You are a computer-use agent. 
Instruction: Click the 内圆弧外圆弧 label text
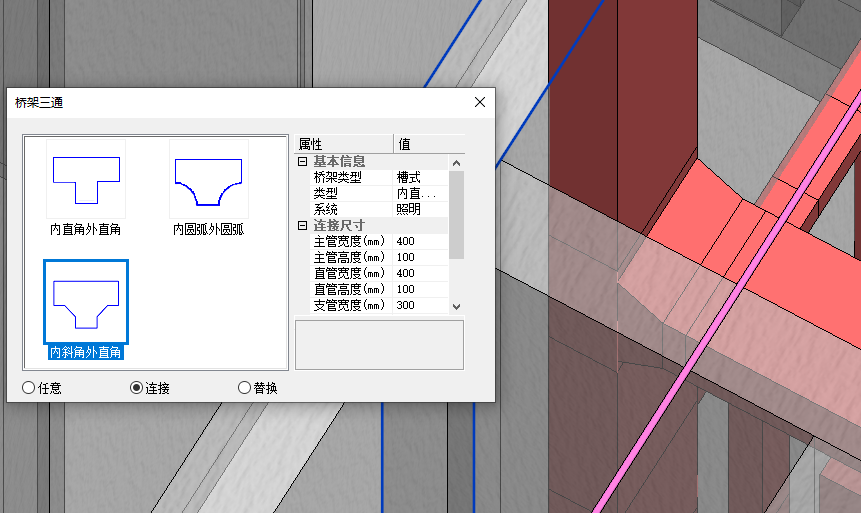209,229
